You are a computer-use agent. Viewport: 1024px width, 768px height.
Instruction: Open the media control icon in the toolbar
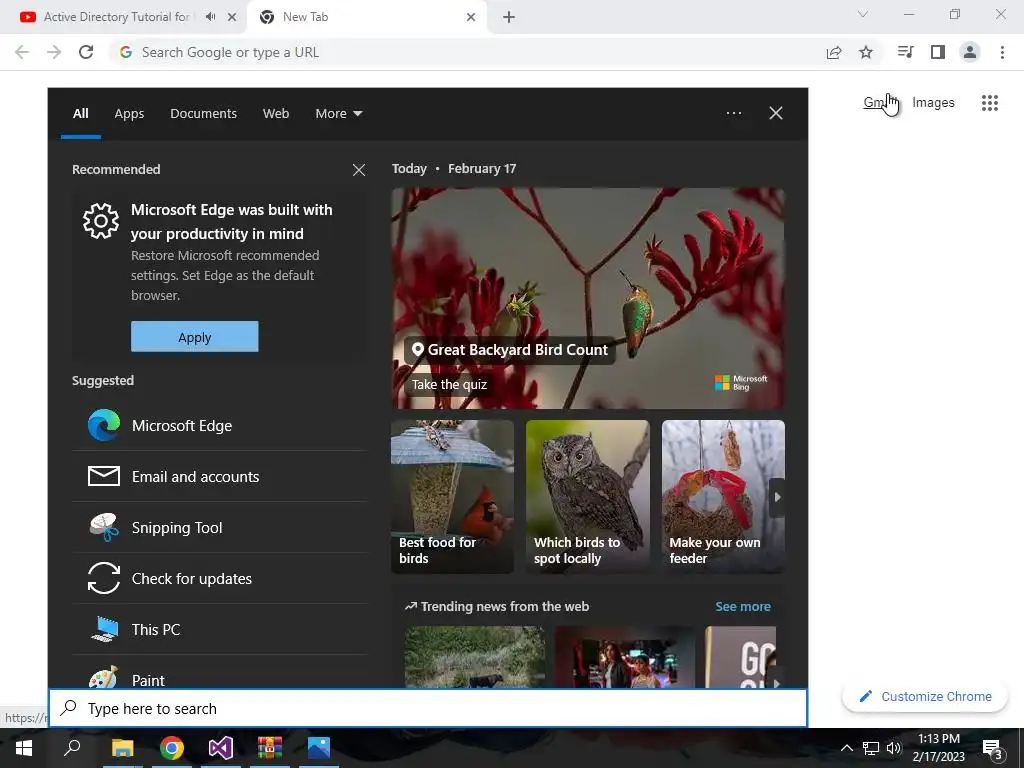(x=905, y=52)
